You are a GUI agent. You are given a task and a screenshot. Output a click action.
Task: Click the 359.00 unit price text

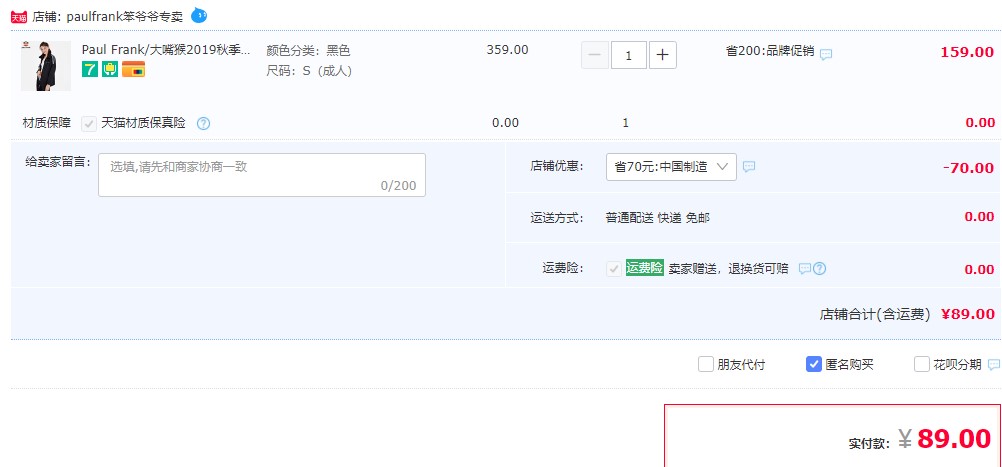(507, 50)
